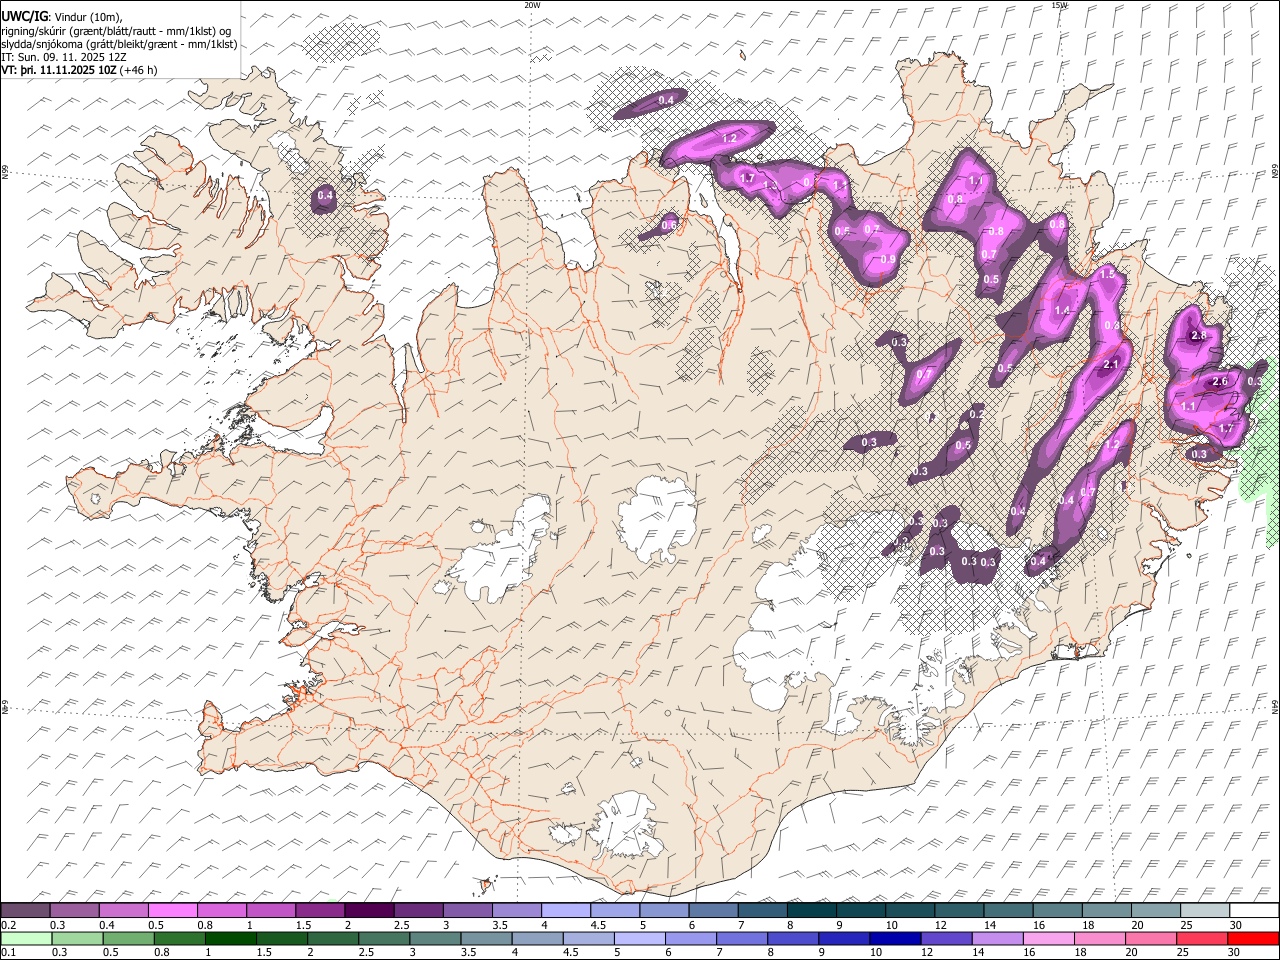Select the '0.9' snowfall value on the map
Screen dimensions: 1280x960
click(x=887, y=260)
